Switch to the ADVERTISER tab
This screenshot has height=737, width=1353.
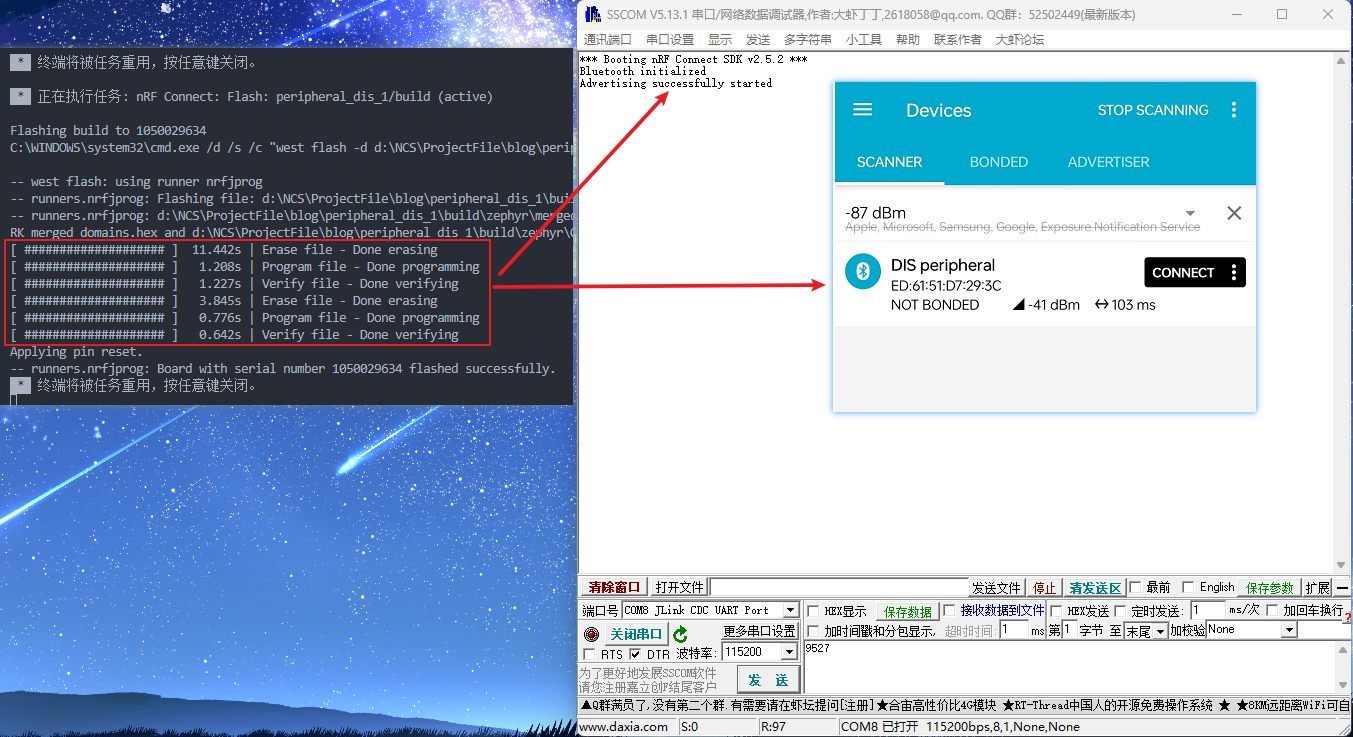tap(1108, 162)
